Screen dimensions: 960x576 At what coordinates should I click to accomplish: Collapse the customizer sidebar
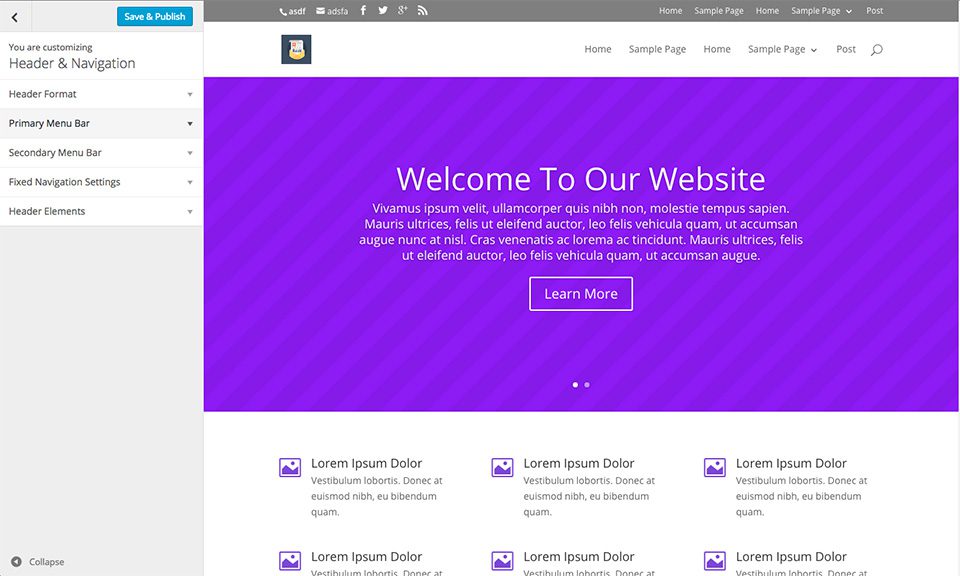tap(36, 562)
